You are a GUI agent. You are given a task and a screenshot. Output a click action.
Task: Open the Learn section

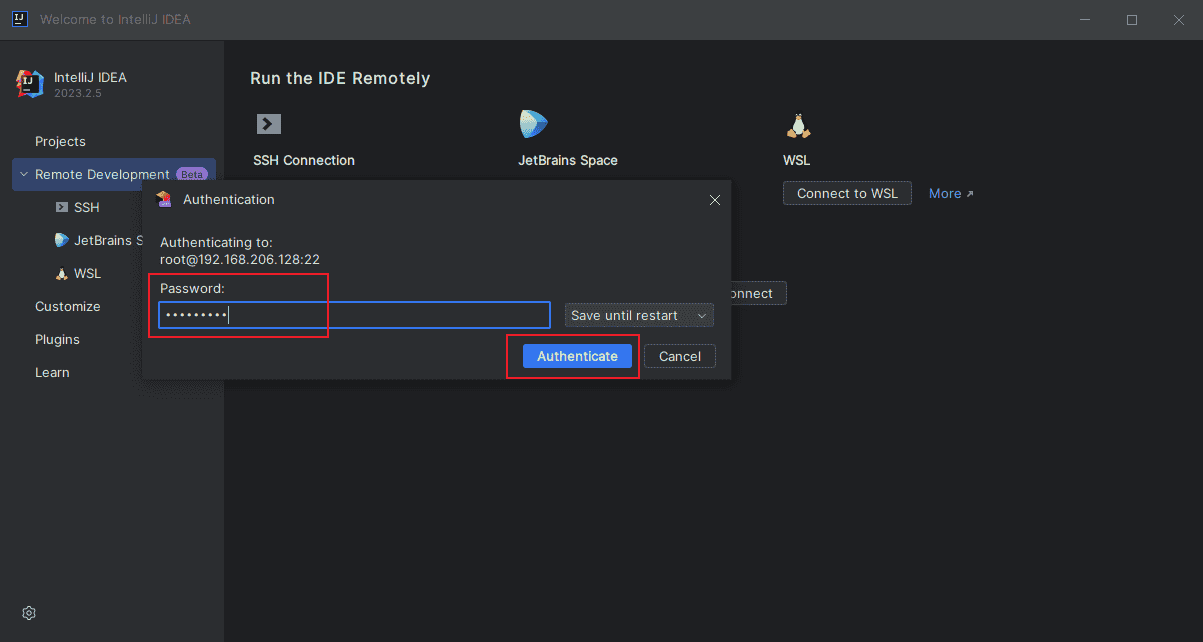click(52, 372)
